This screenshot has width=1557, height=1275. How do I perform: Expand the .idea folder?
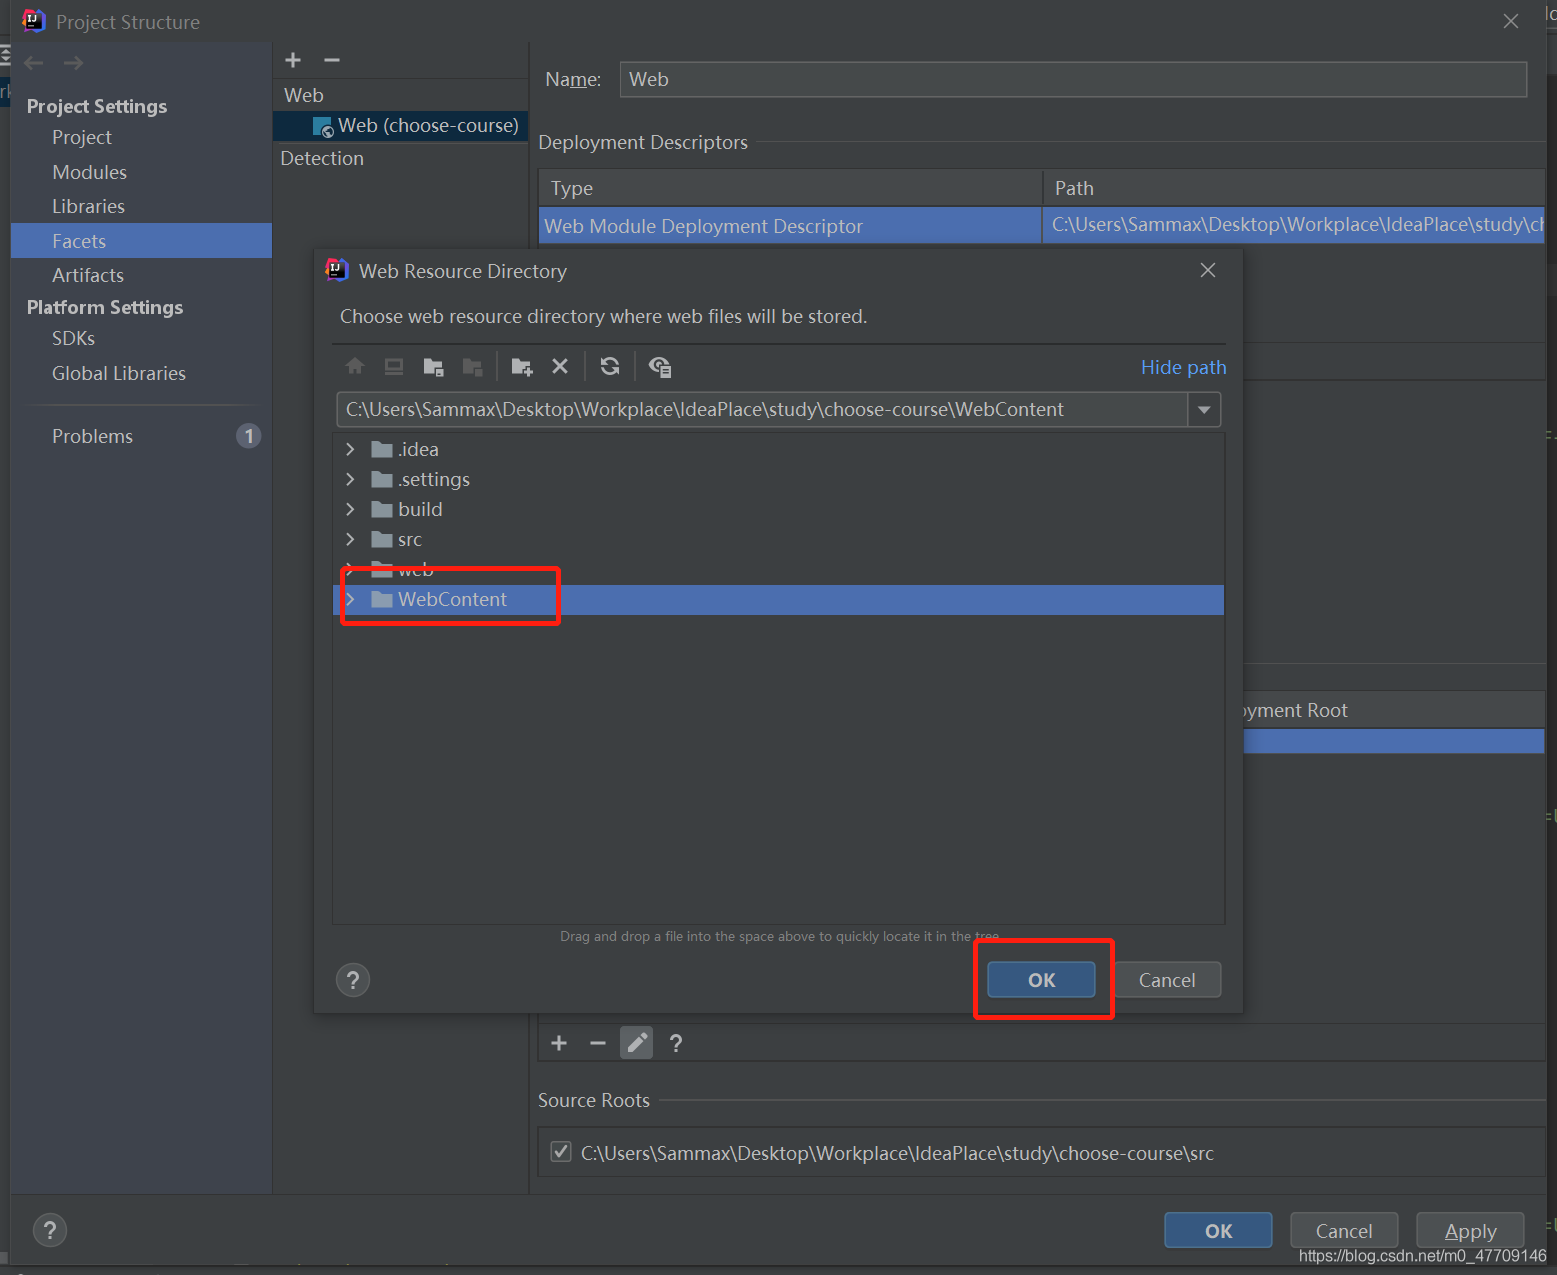350,449
